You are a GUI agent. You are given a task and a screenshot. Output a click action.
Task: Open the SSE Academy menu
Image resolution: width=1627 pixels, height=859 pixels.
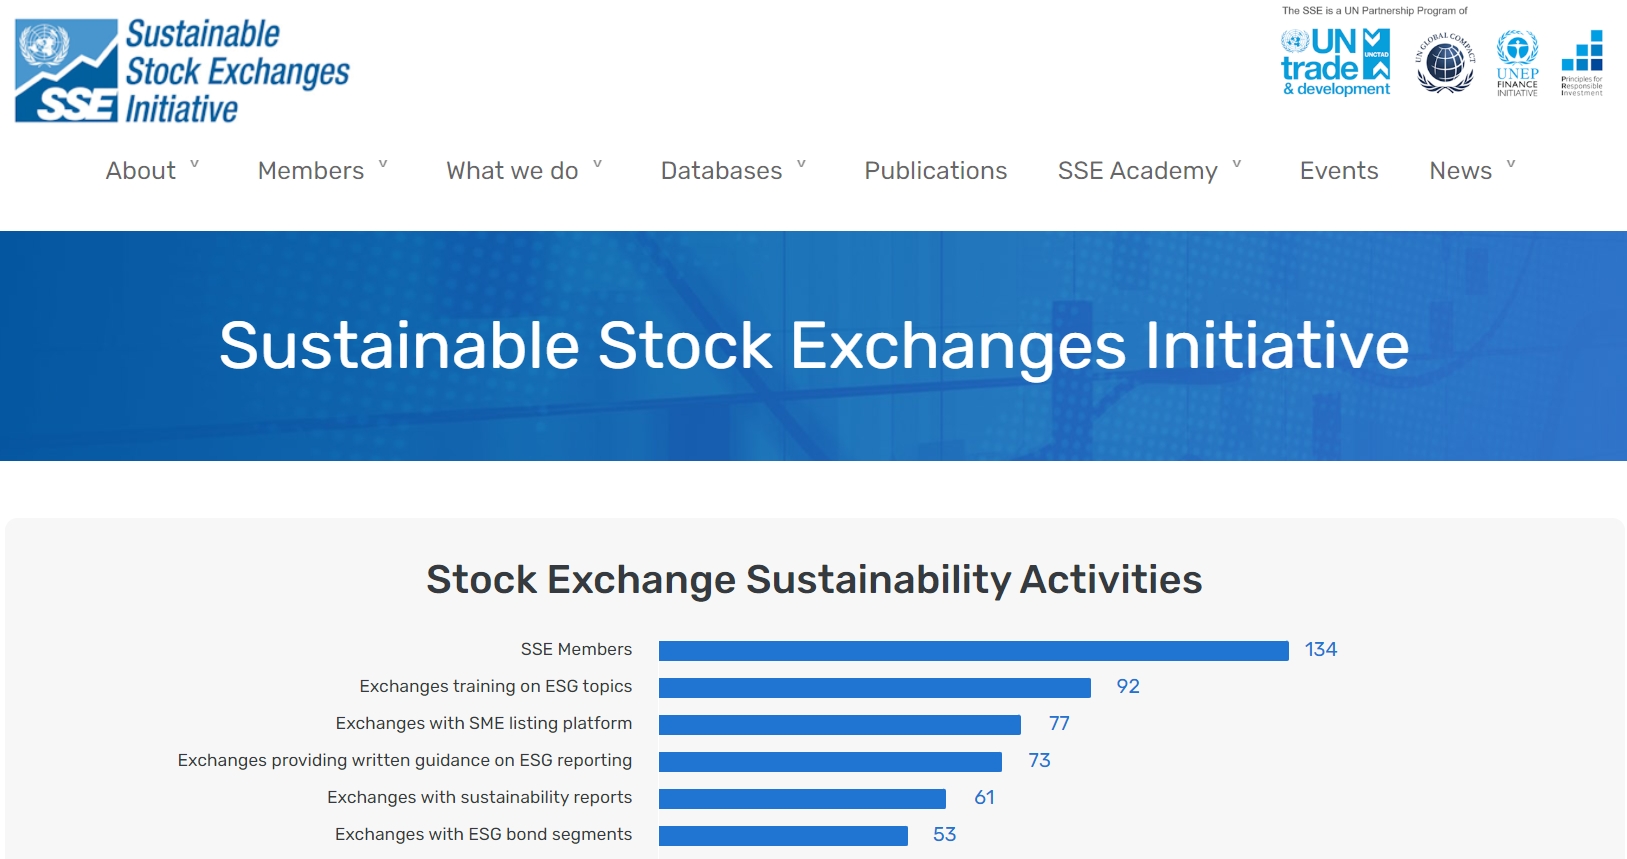pos(1138,171)
